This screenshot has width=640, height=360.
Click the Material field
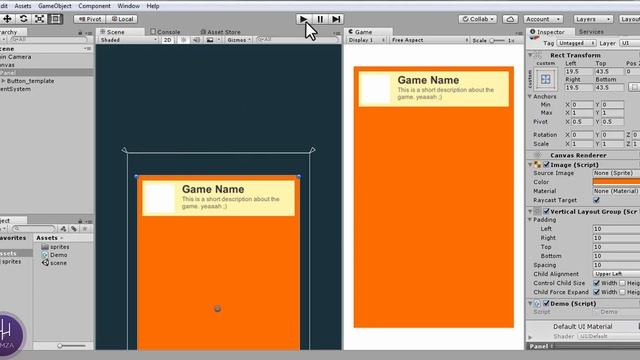point(616,191)
